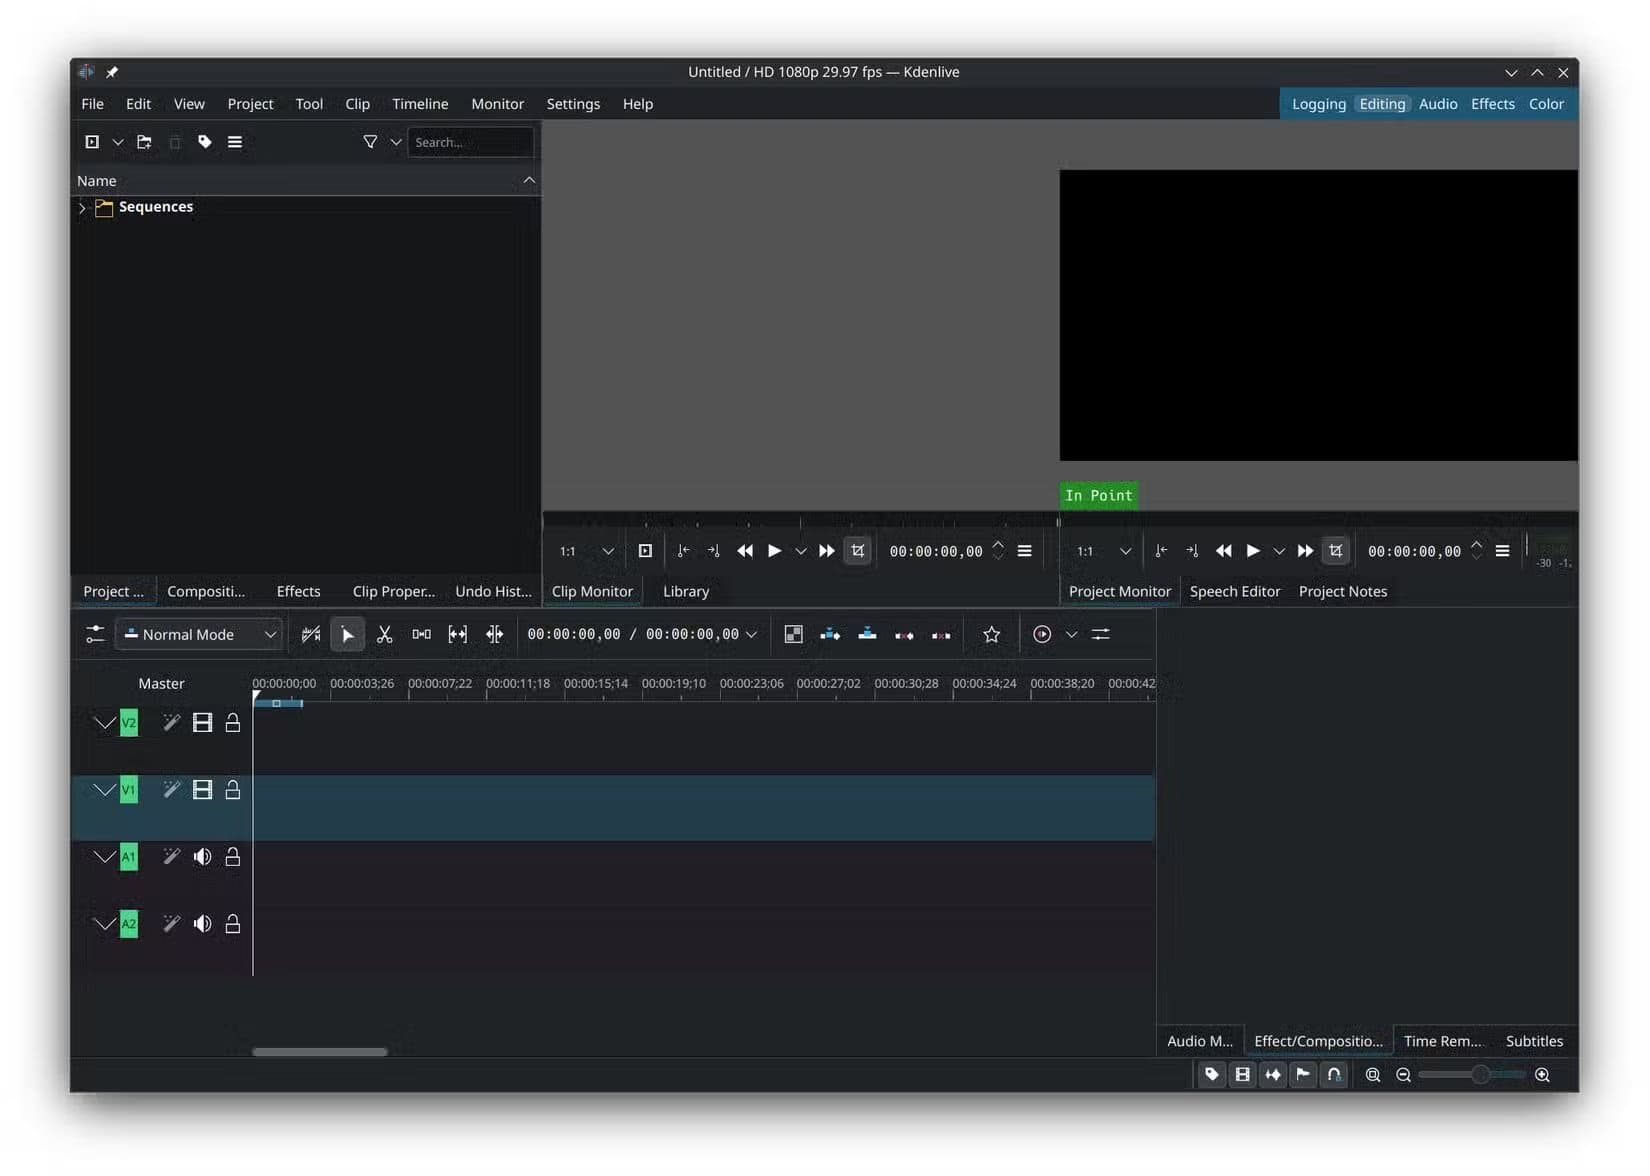Toggle lock on track V1
The height and width of the screenshot is (1176, 1650).
pyautogui.click(x=233, y=789)
